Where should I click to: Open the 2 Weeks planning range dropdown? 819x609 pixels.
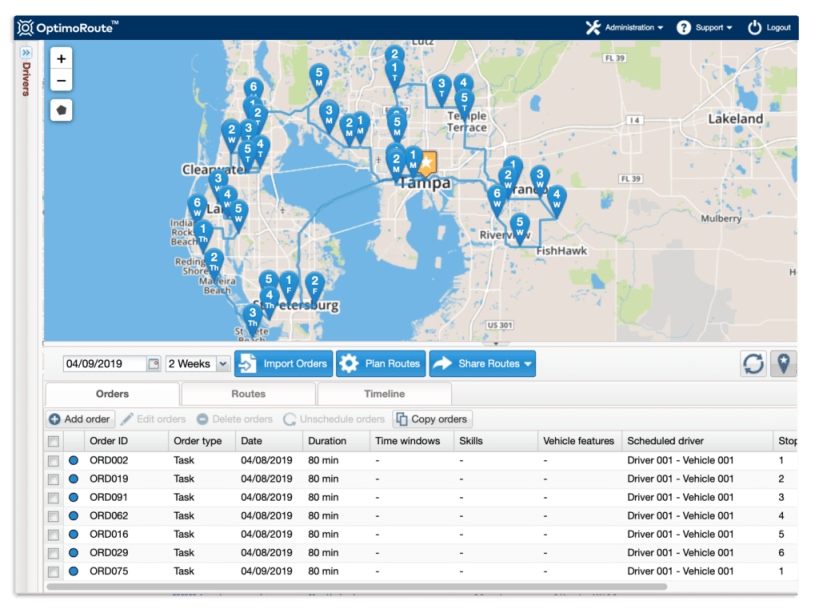(x=198, y=364)
